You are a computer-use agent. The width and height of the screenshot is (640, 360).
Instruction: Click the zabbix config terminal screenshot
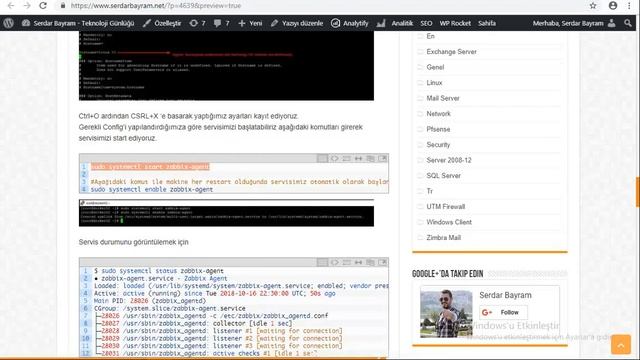(x=226, y=66)
